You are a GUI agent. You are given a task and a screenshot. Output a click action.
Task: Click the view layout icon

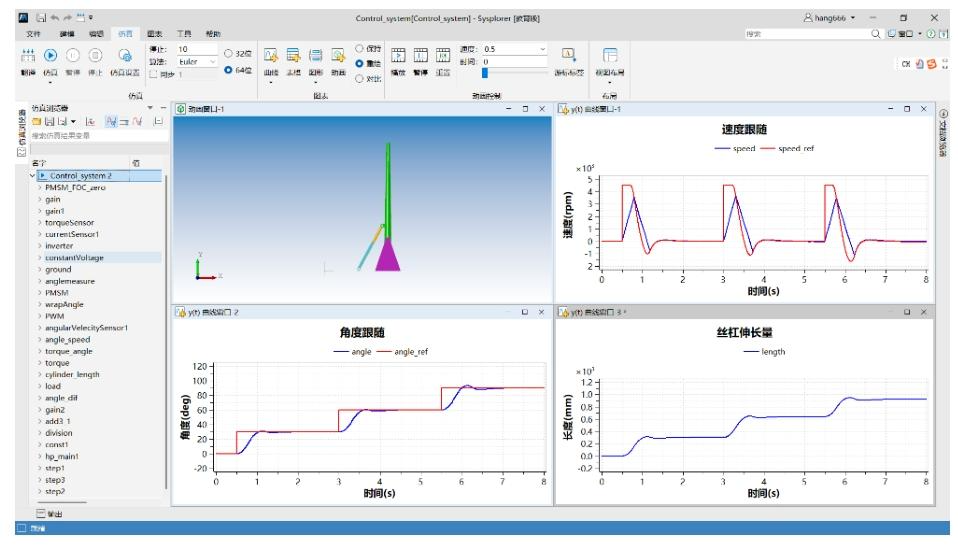click(x=610, y=55)
